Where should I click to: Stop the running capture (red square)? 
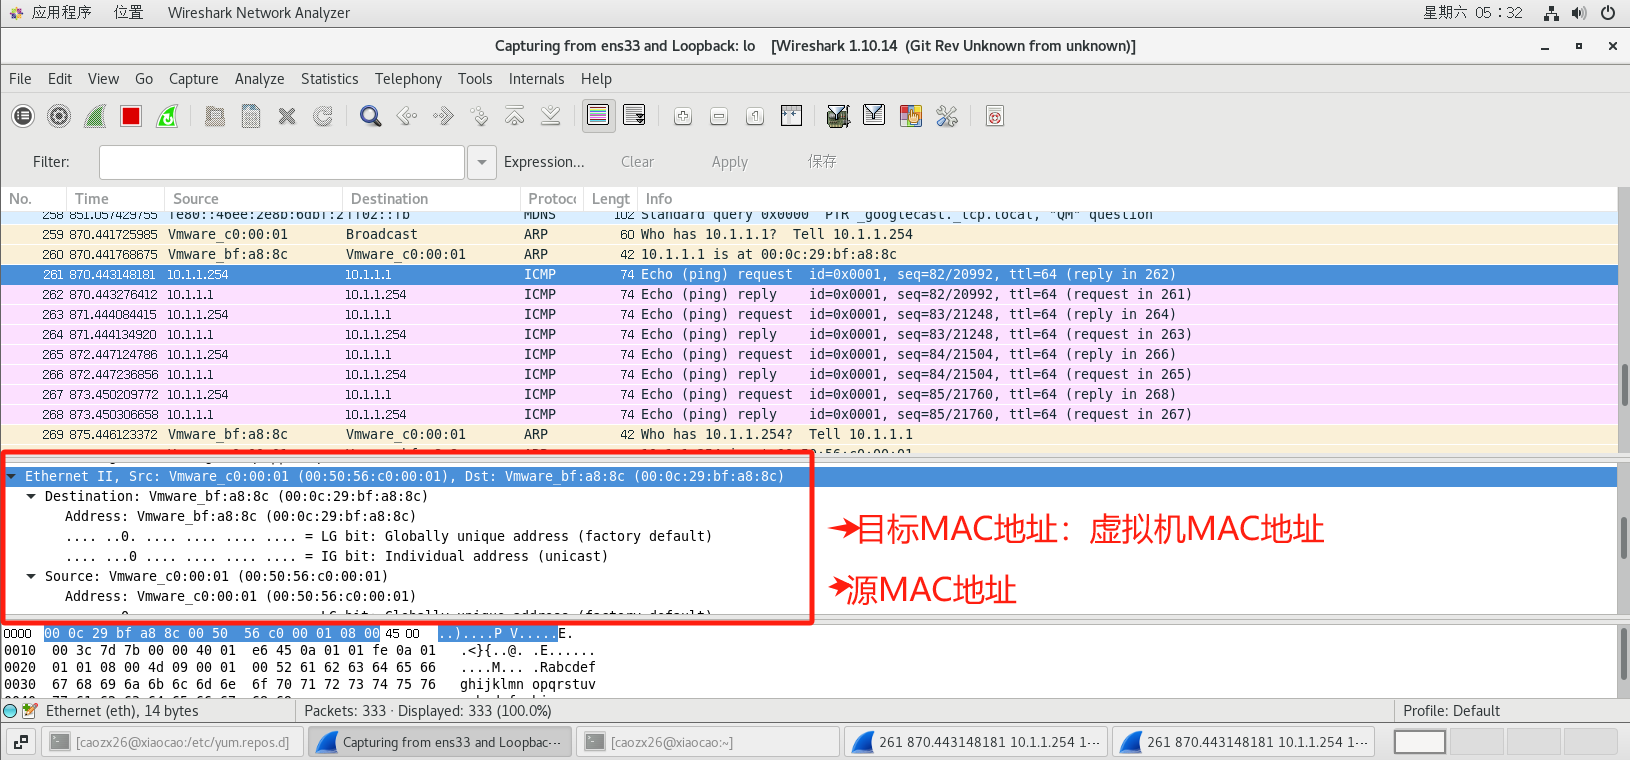(131, 116)
